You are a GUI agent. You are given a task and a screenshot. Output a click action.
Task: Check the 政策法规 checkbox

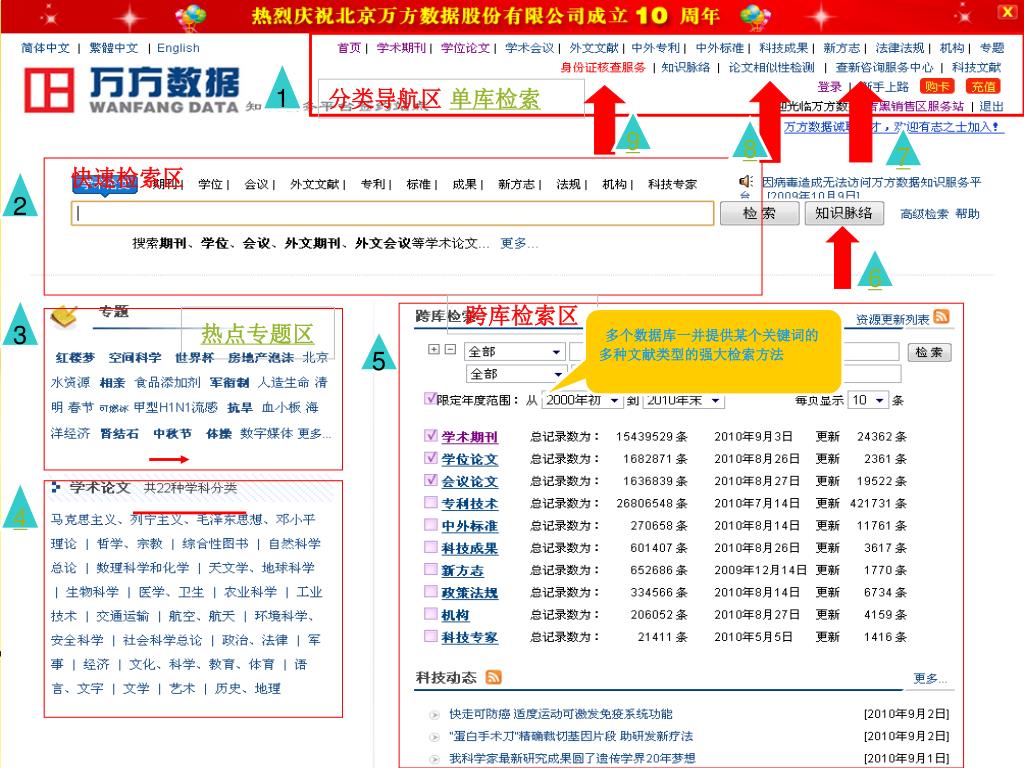pyautogui.click(x=430, y=591)
